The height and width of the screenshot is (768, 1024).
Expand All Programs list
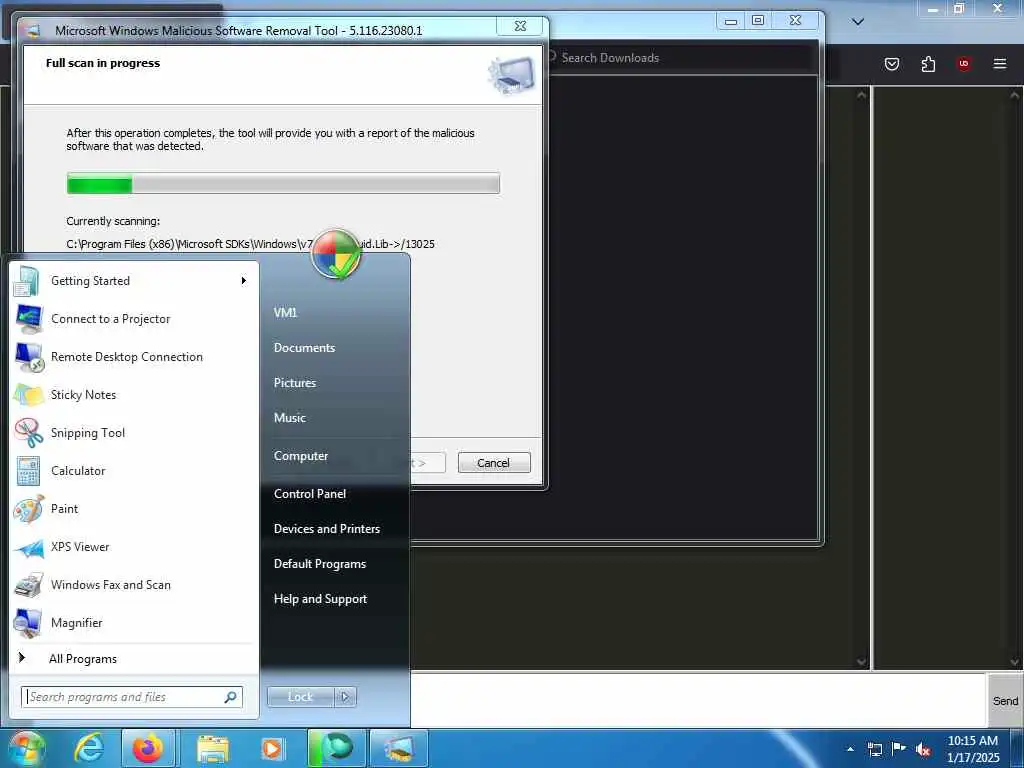click(134, 658)
